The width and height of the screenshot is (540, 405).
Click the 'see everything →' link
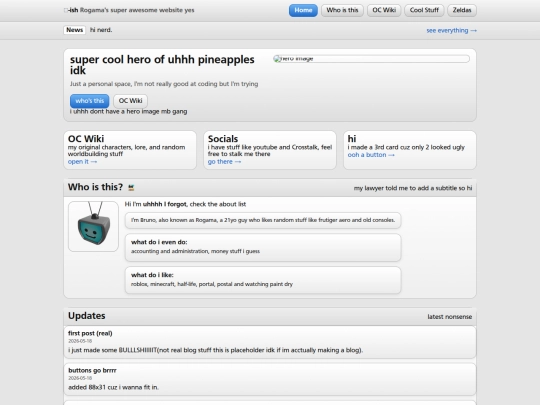(x=451, y=31)
